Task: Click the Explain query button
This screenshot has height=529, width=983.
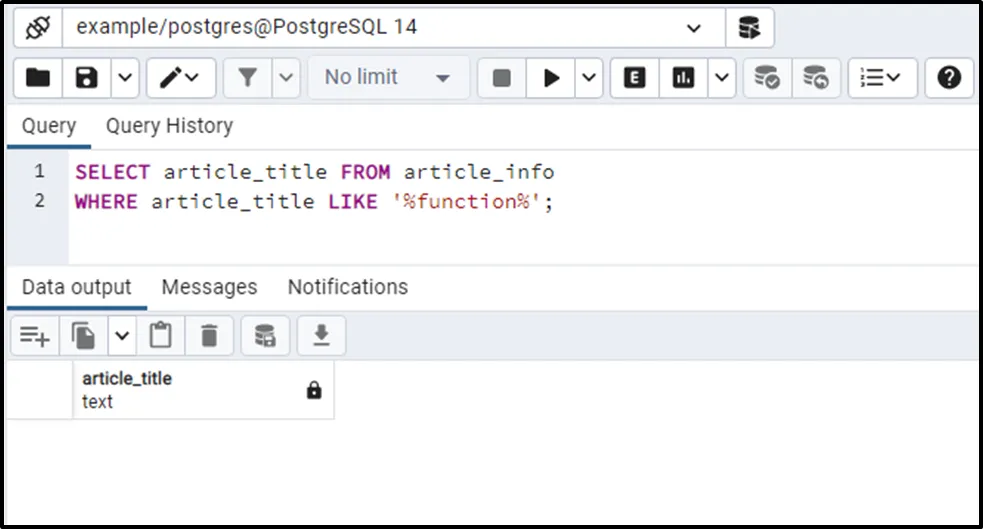Action: point(634,78)
